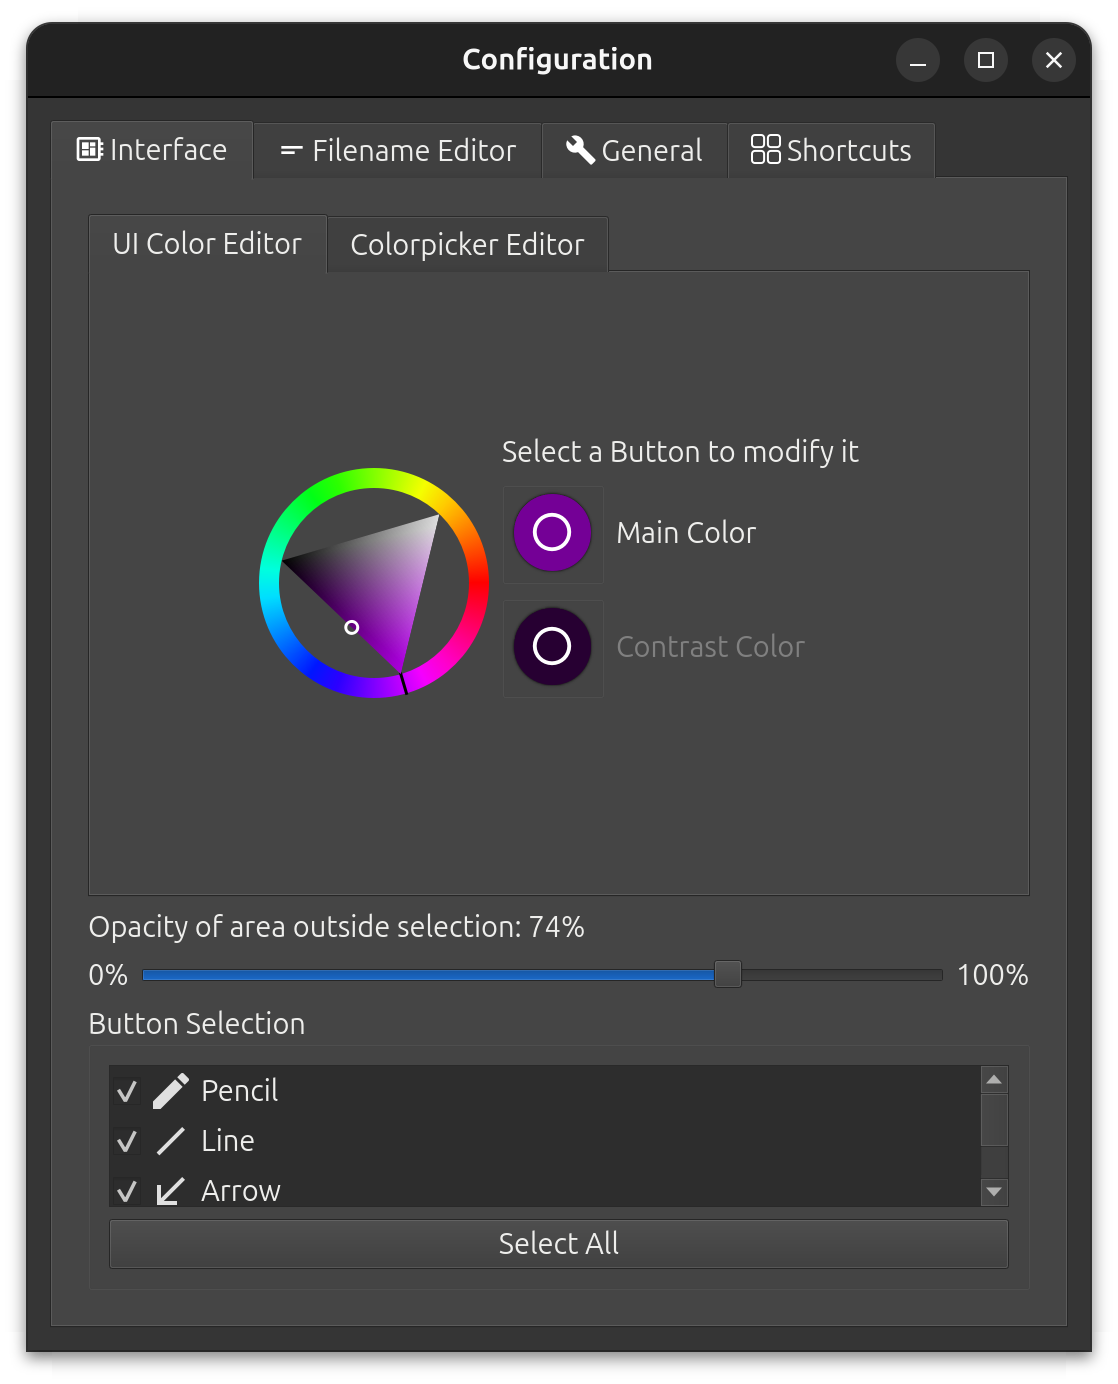1118x1384 pixels.
Task: Open the Filename Editor tab
Action: pyautogui.click(x=398, y=151)
